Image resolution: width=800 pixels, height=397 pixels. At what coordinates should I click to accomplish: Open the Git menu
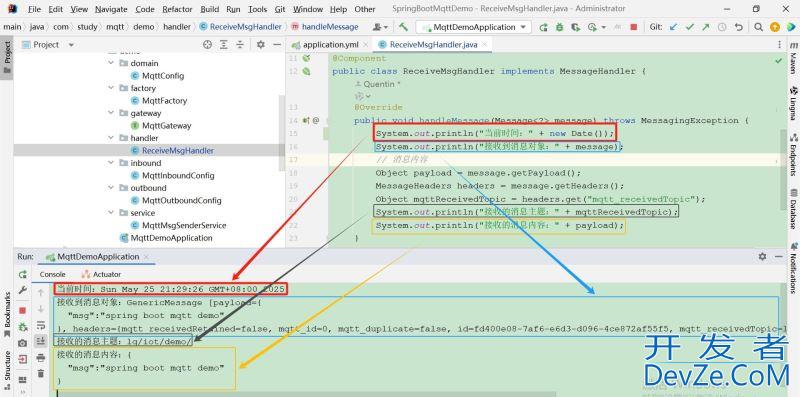tap(280, 9)
